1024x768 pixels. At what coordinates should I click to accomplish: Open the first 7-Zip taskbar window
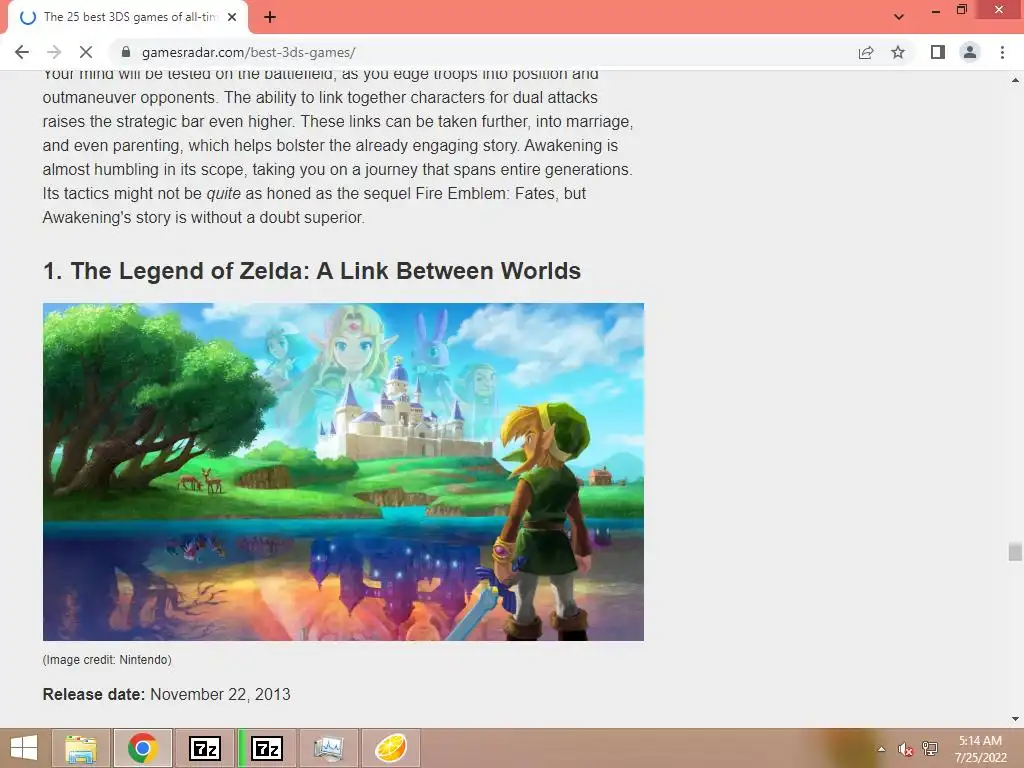[204, 748]
